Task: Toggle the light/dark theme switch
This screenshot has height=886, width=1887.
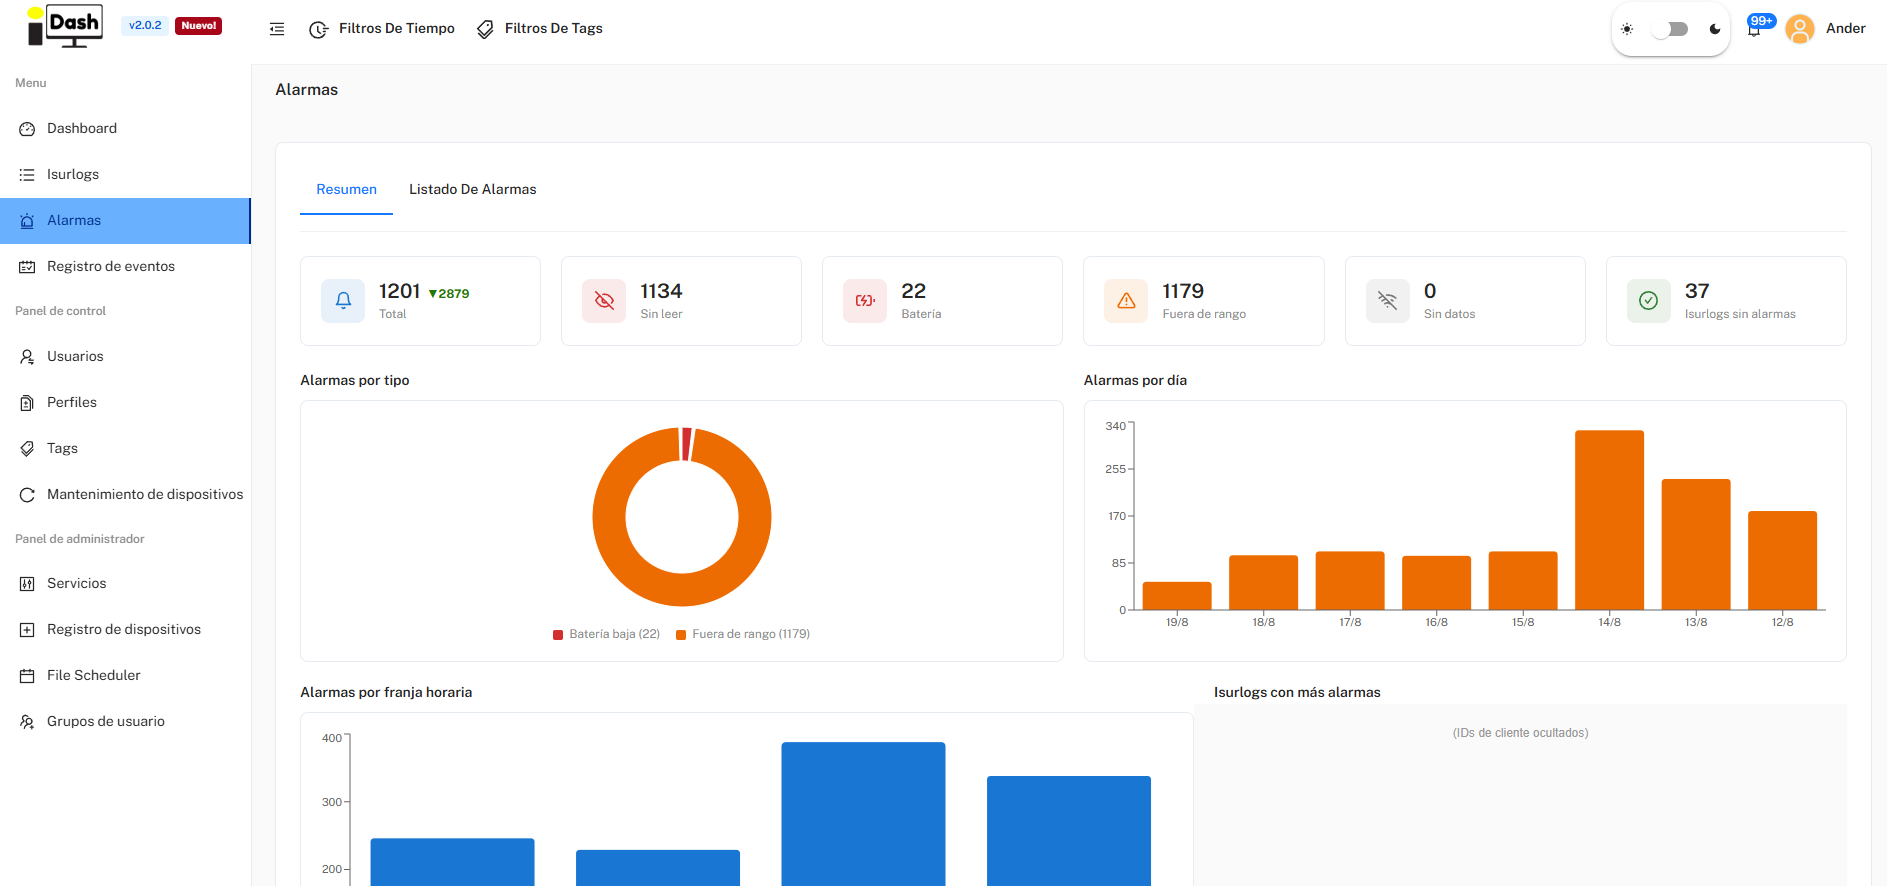Action: tap(1671, 29)
